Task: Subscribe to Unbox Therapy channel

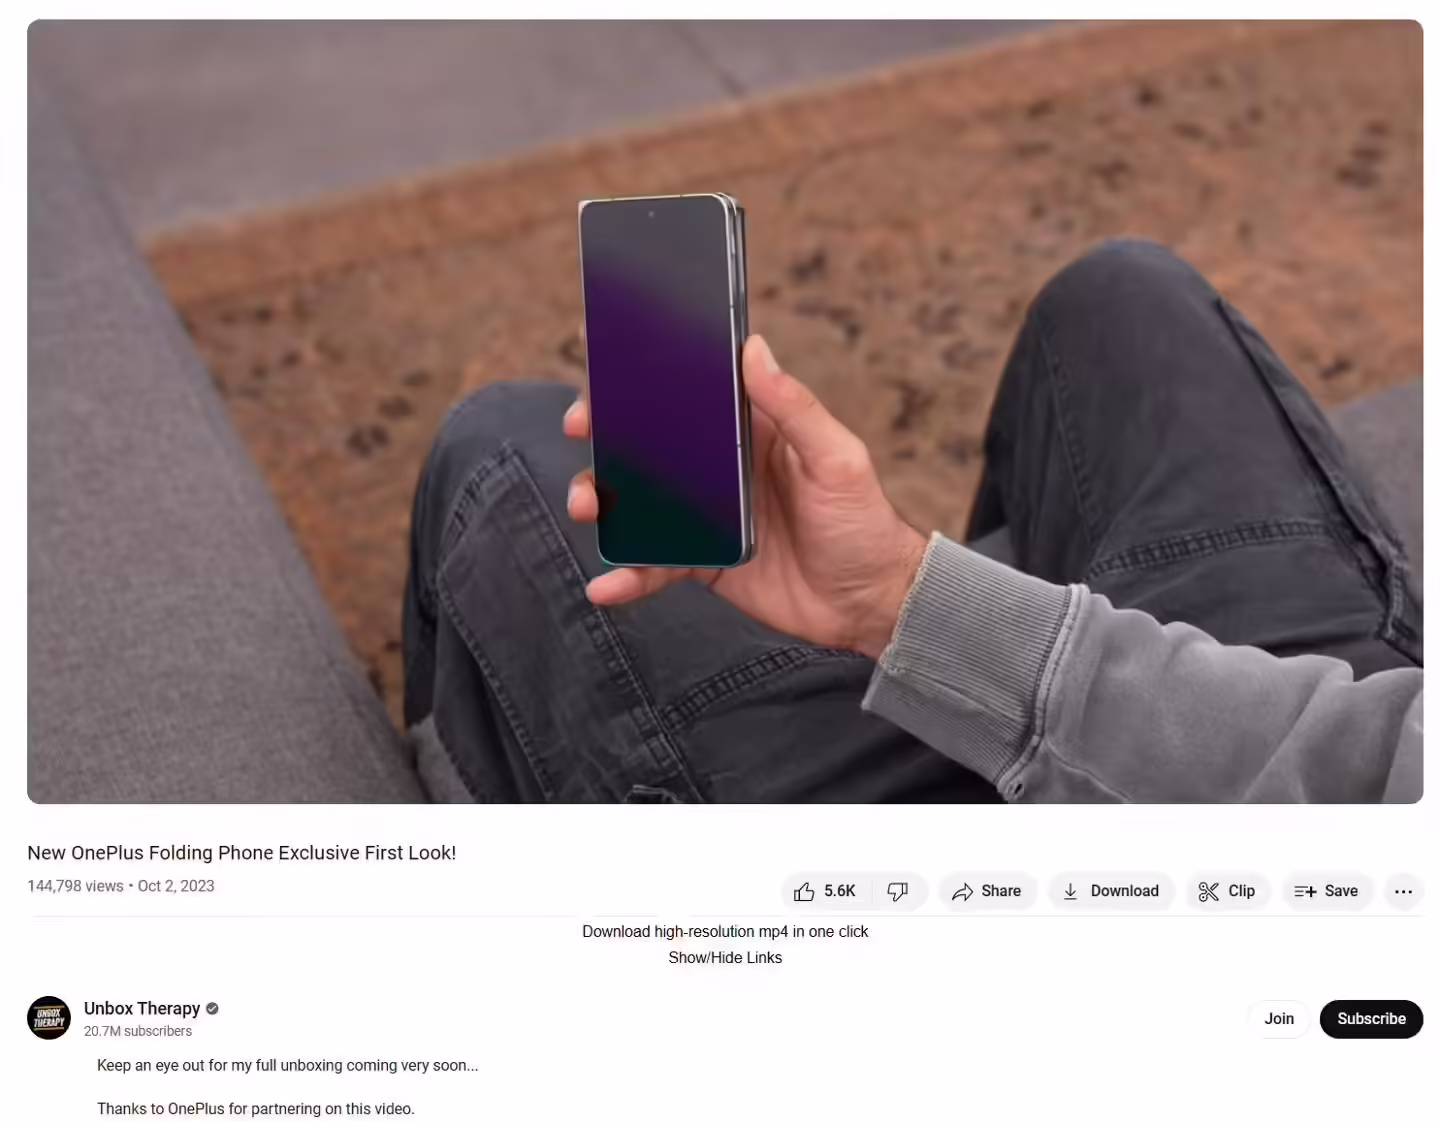Action: [x=1371, y=1019]
